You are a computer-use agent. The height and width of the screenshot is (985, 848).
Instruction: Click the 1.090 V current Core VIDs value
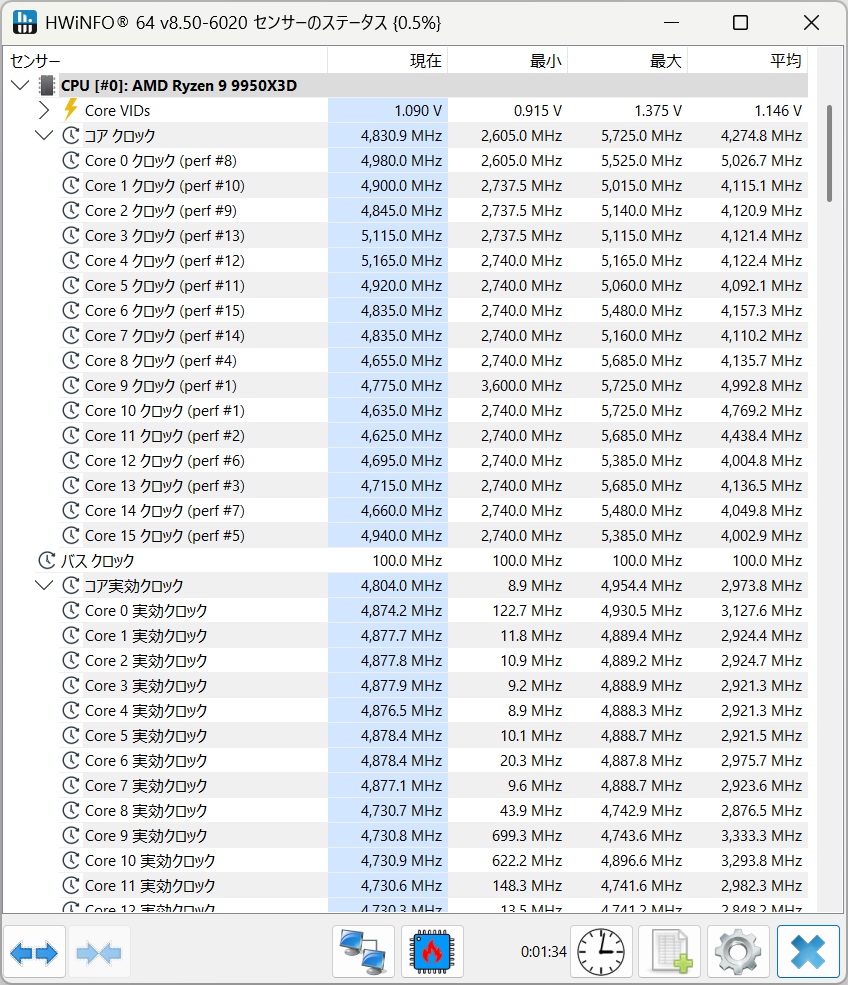point(418,111)
